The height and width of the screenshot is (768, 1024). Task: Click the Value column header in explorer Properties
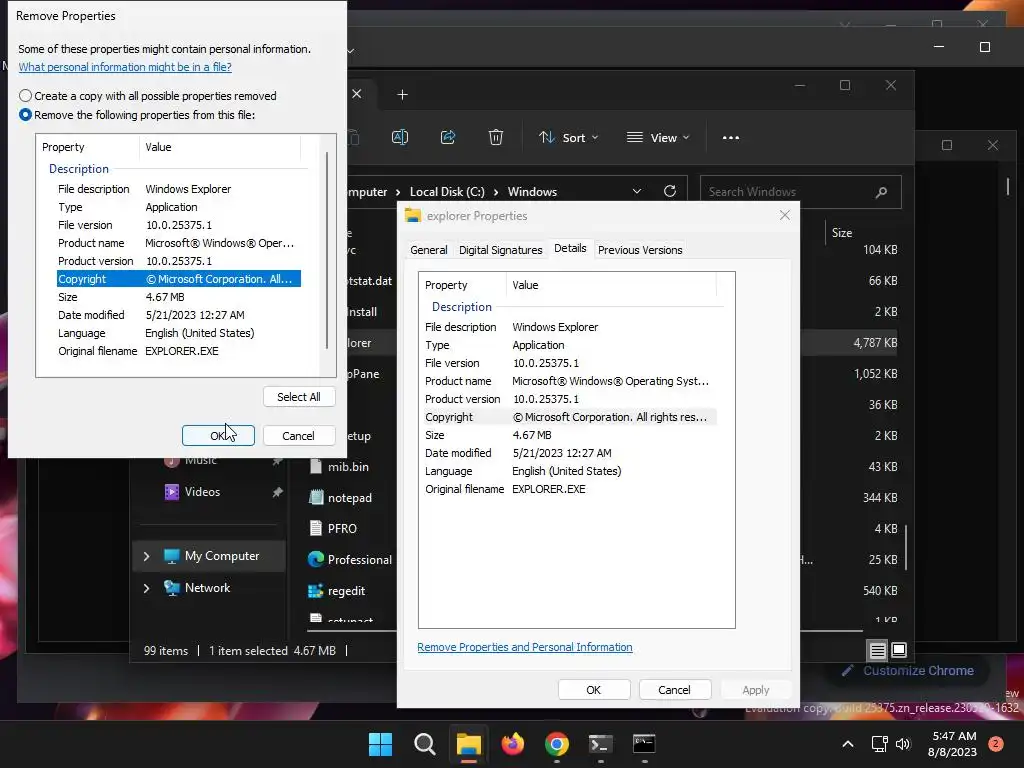(x=611, y=285)
